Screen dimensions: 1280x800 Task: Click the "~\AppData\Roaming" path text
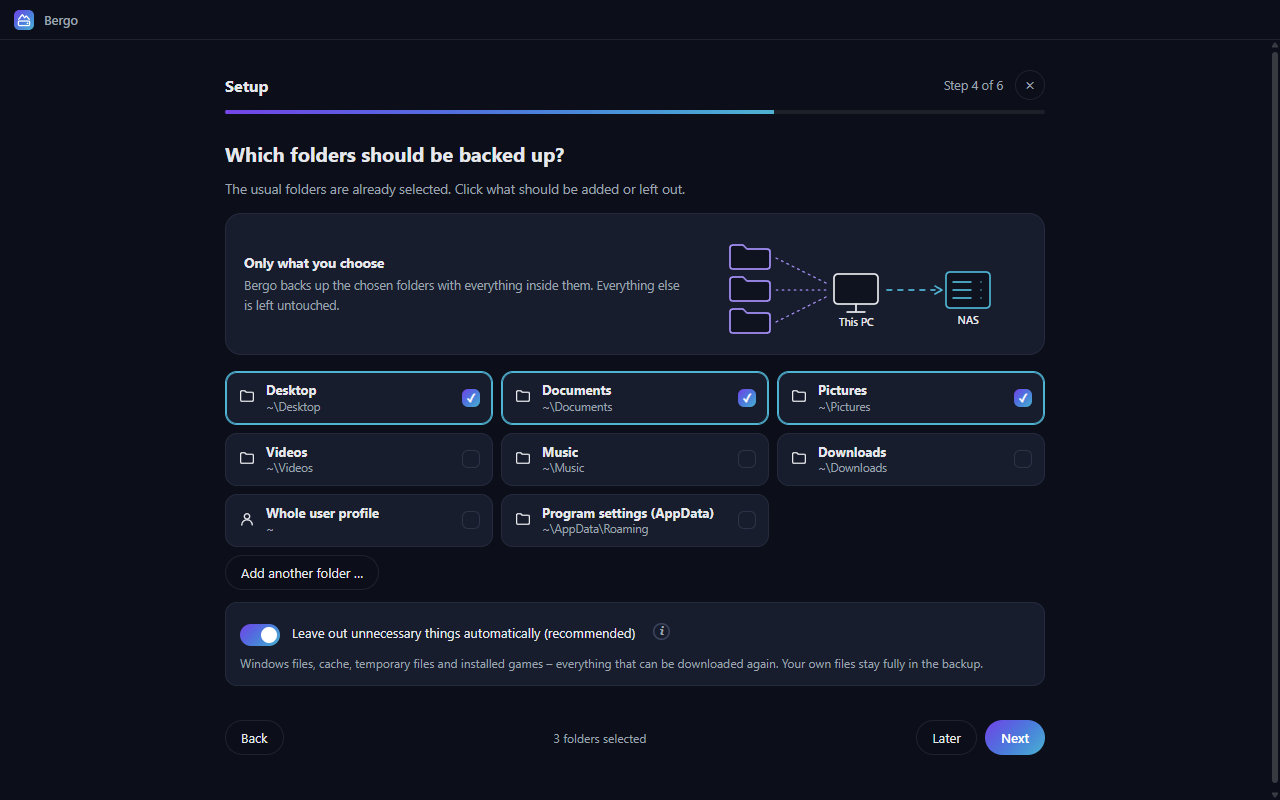(595, 529)
